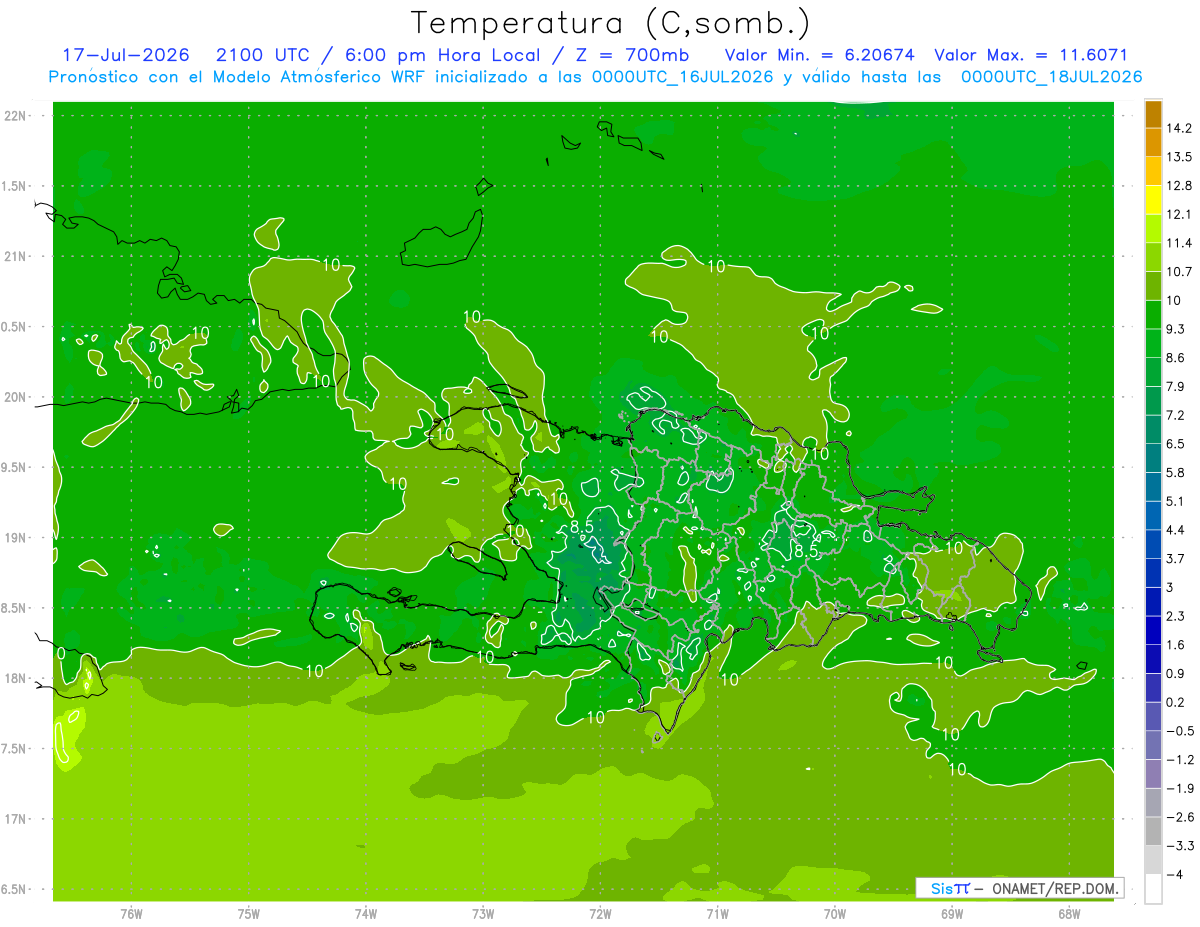Click the '-4' color scale label
Viewport: 1200px width, 927px height.
click(x=1175, y=874)
